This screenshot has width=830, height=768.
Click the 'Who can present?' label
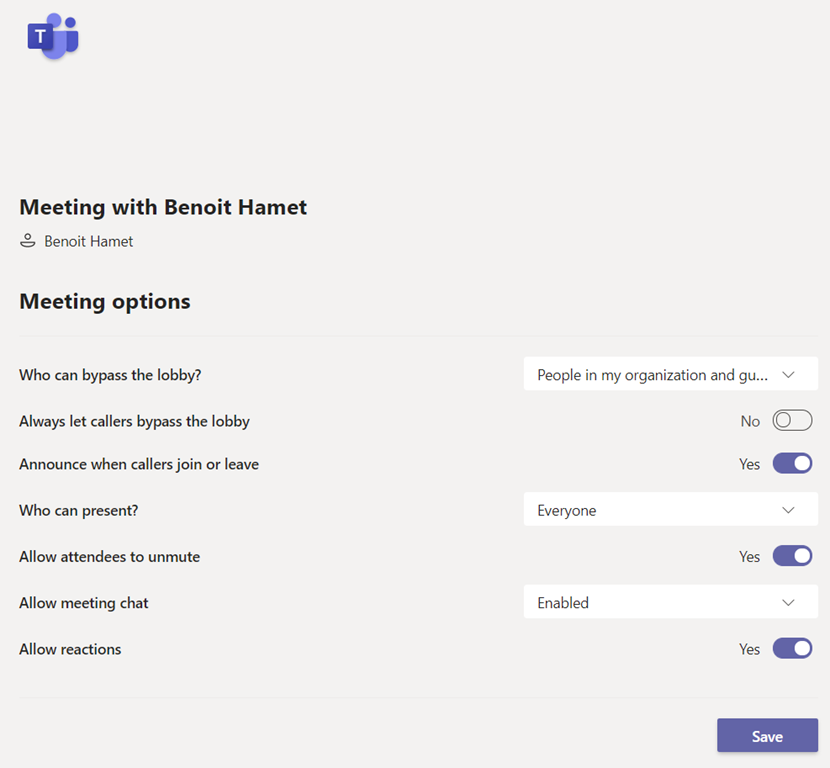79,510
